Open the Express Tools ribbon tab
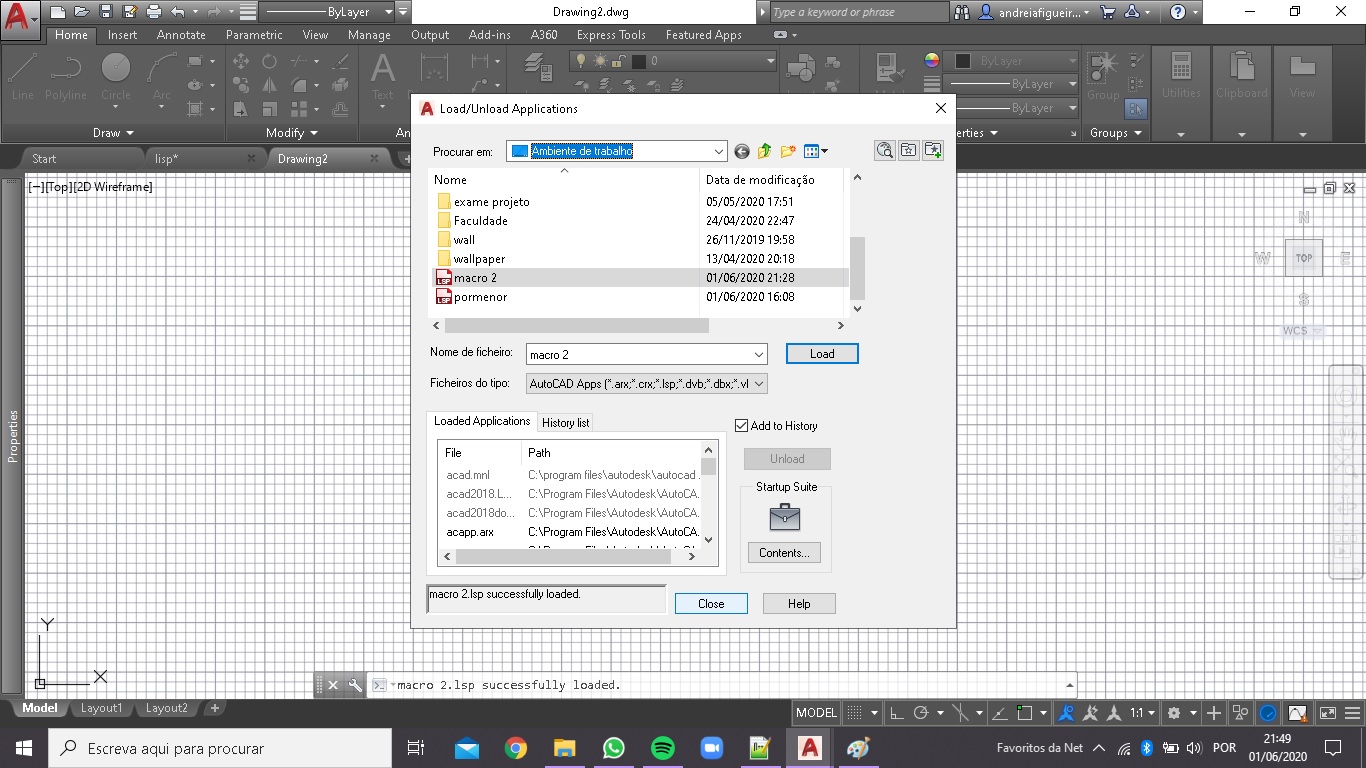The image size is (1366, 768). [611, 34]
